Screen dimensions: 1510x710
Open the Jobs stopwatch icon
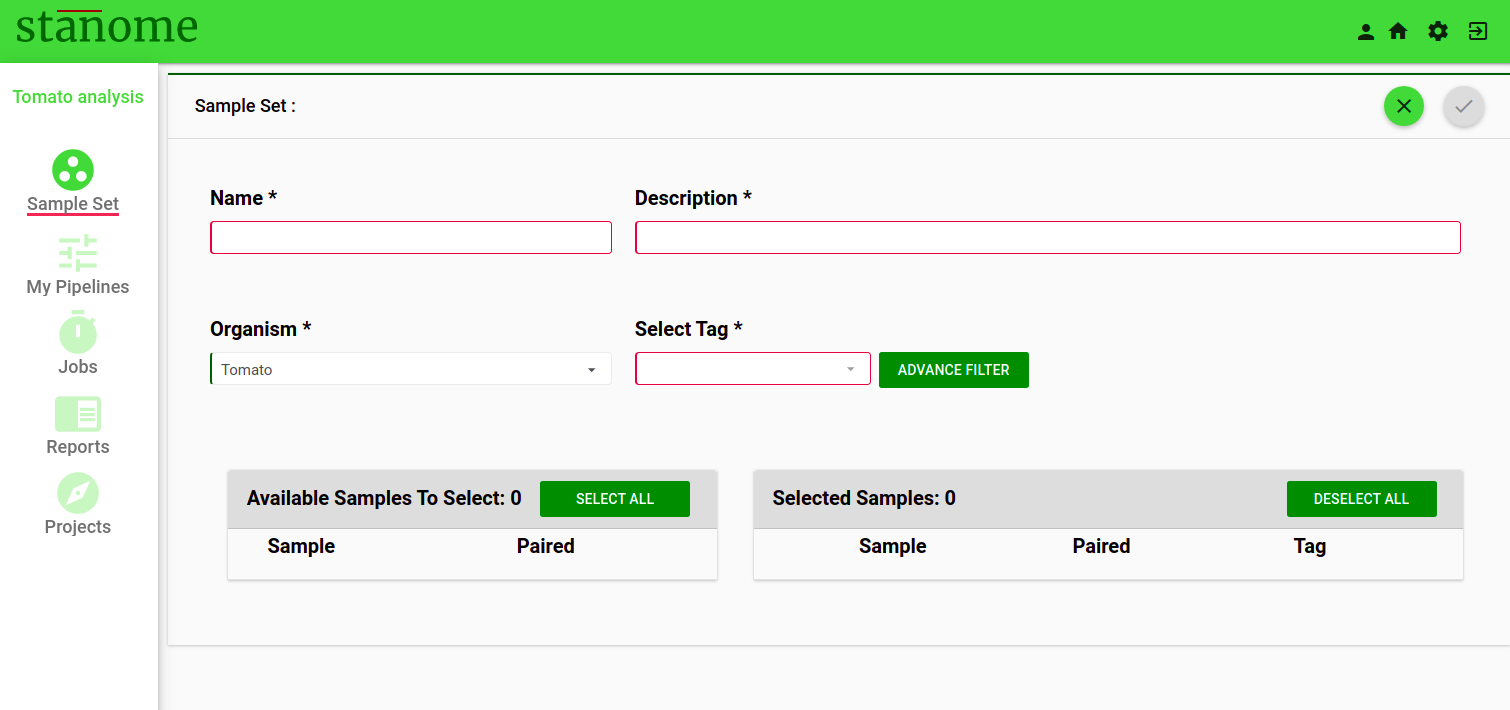[78, 332]
